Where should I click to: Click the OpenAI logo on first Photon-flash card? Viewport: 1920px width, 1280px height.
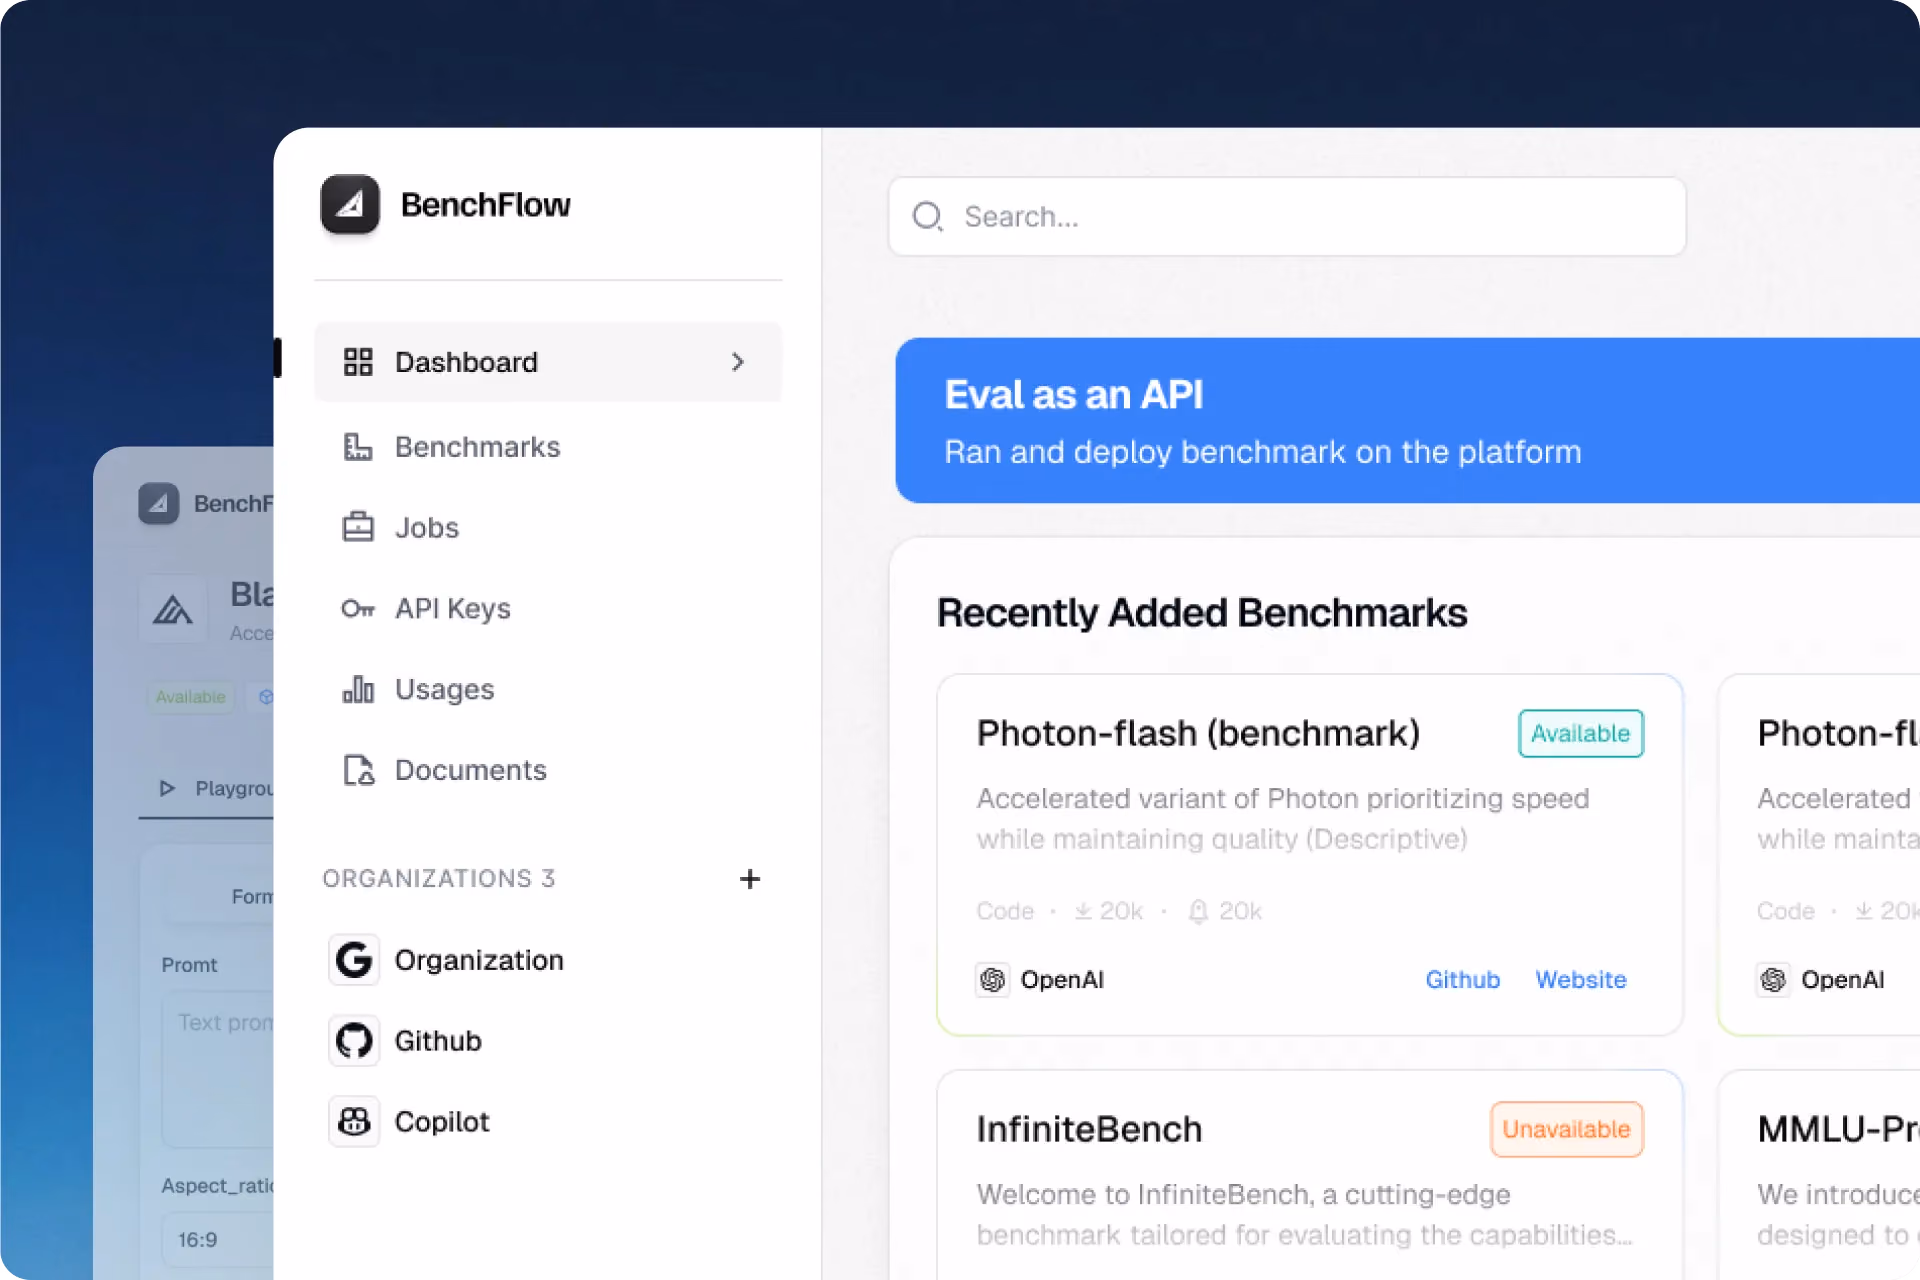(x=992, y=980)
